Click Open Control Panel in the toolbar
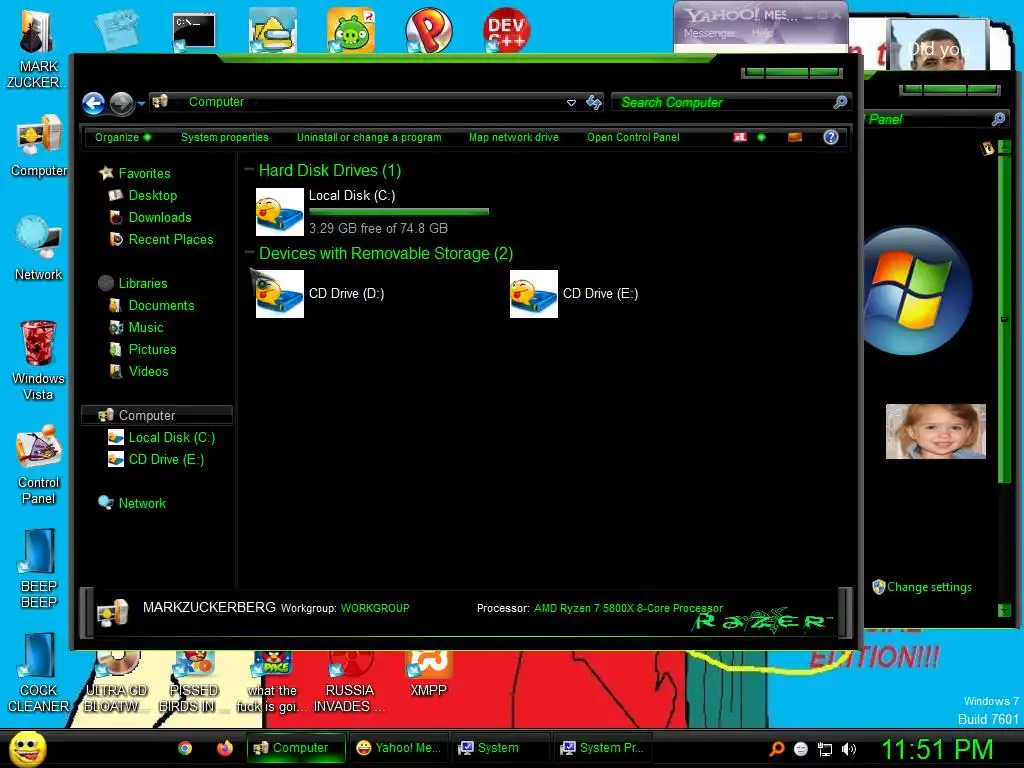Screen dimensions: 1024x768 (633, 137)
